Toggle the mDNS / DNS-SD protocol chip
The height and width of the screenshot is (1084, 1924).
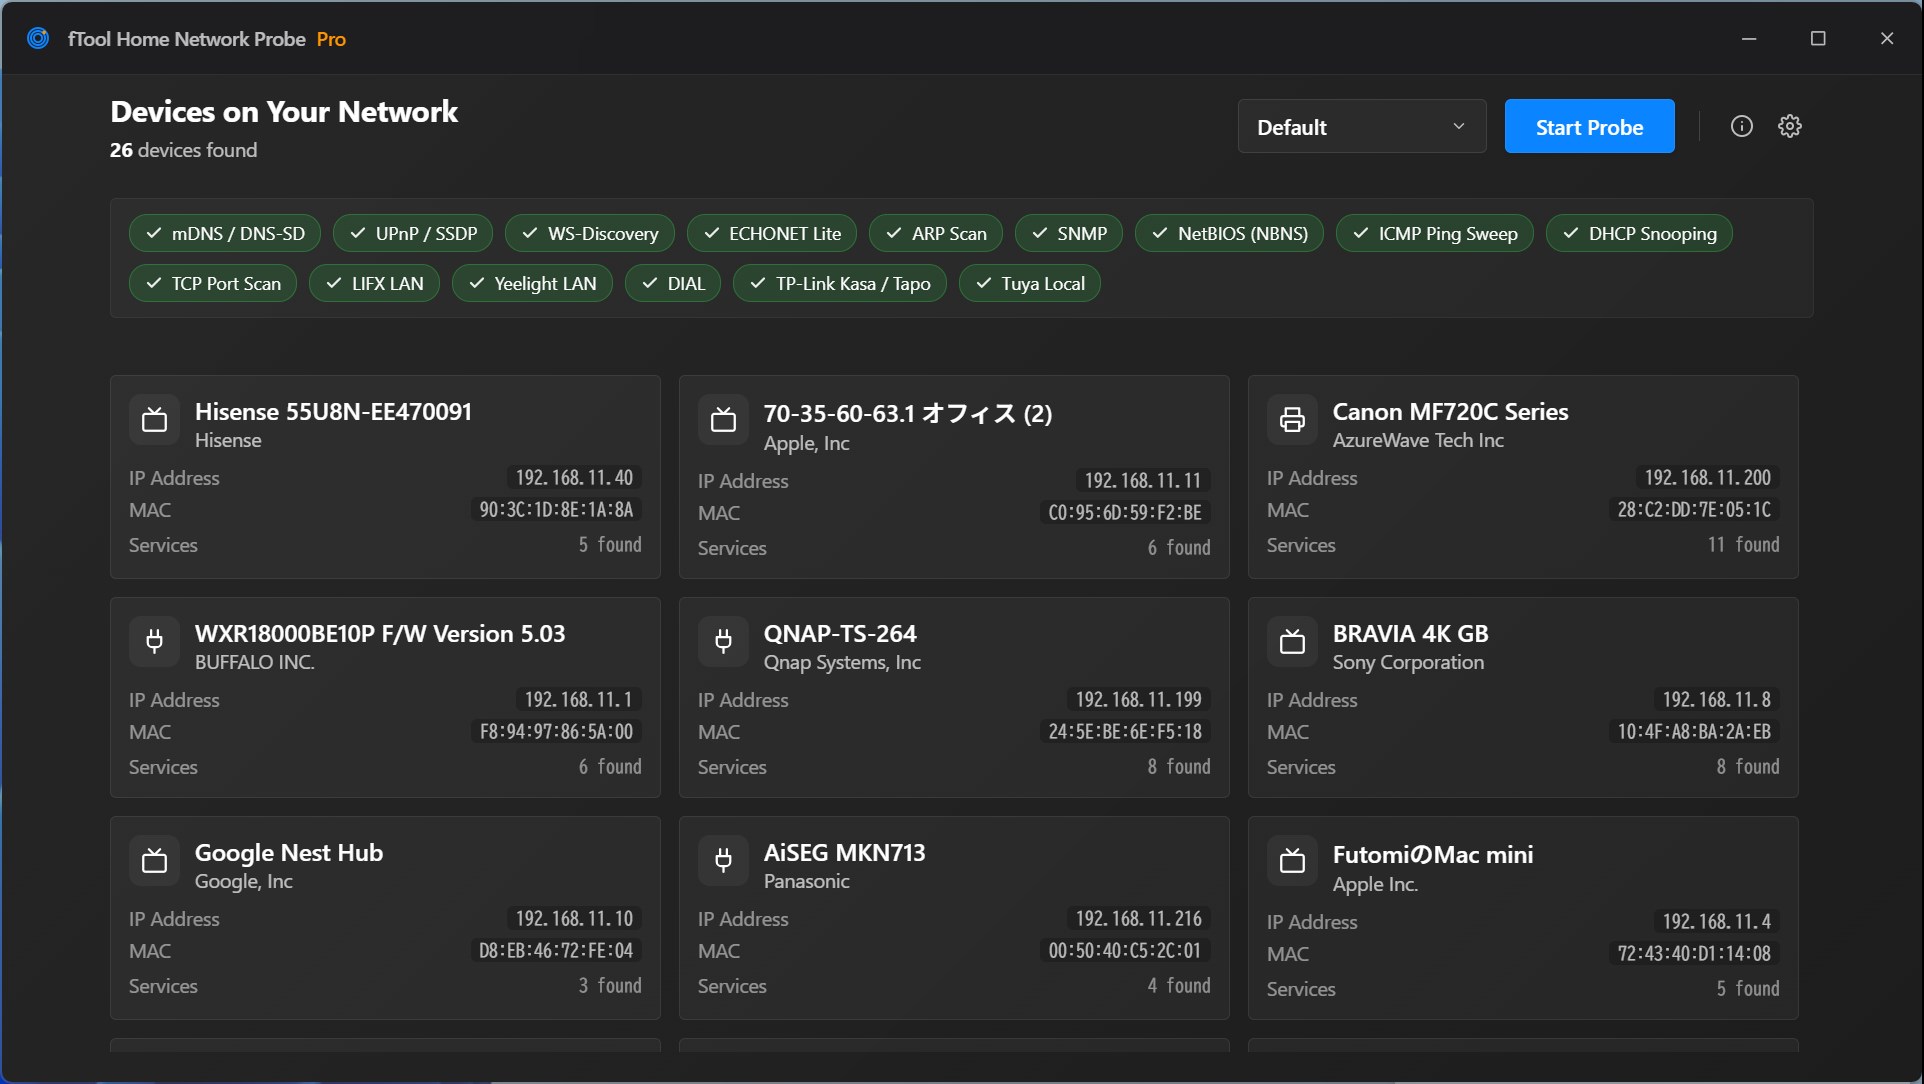(x=225, y=233)
